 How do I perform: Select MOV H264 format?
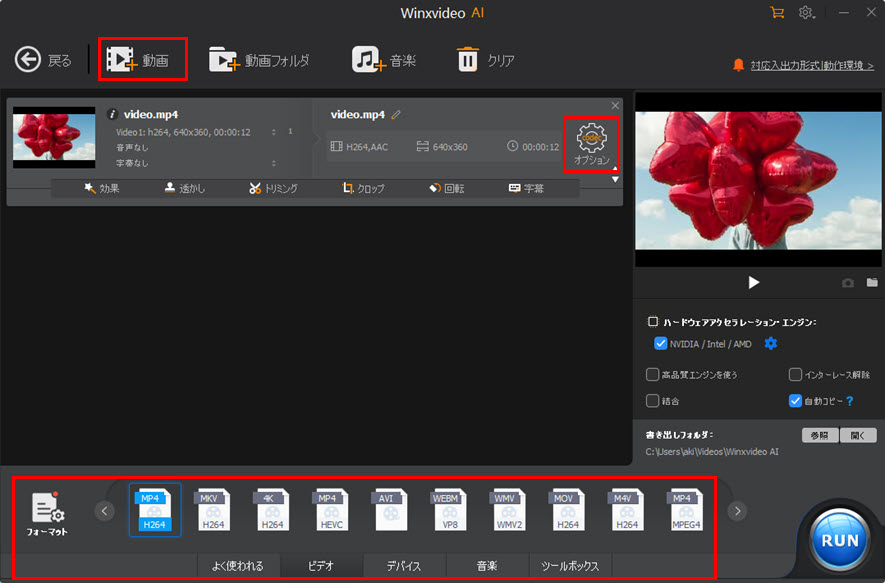coord(567,510)
